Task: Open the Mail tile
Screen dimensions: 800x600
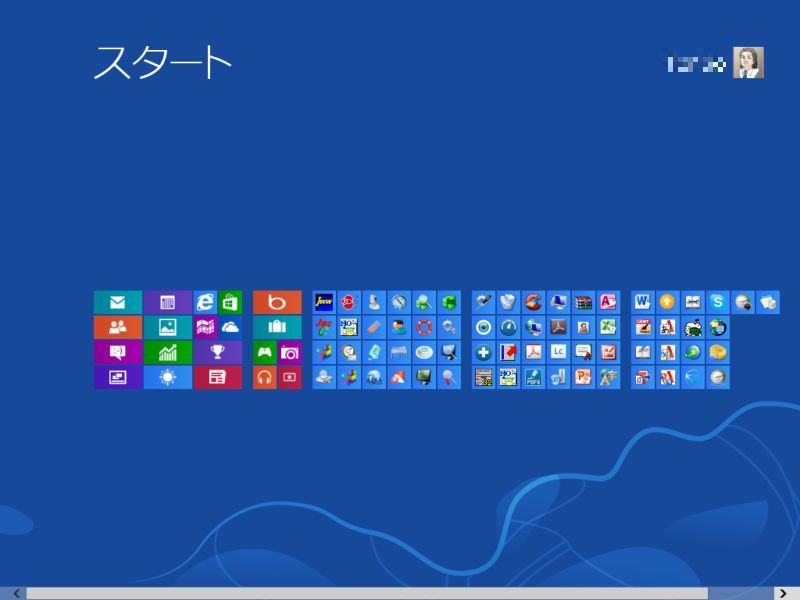Action: coord(118,302)
